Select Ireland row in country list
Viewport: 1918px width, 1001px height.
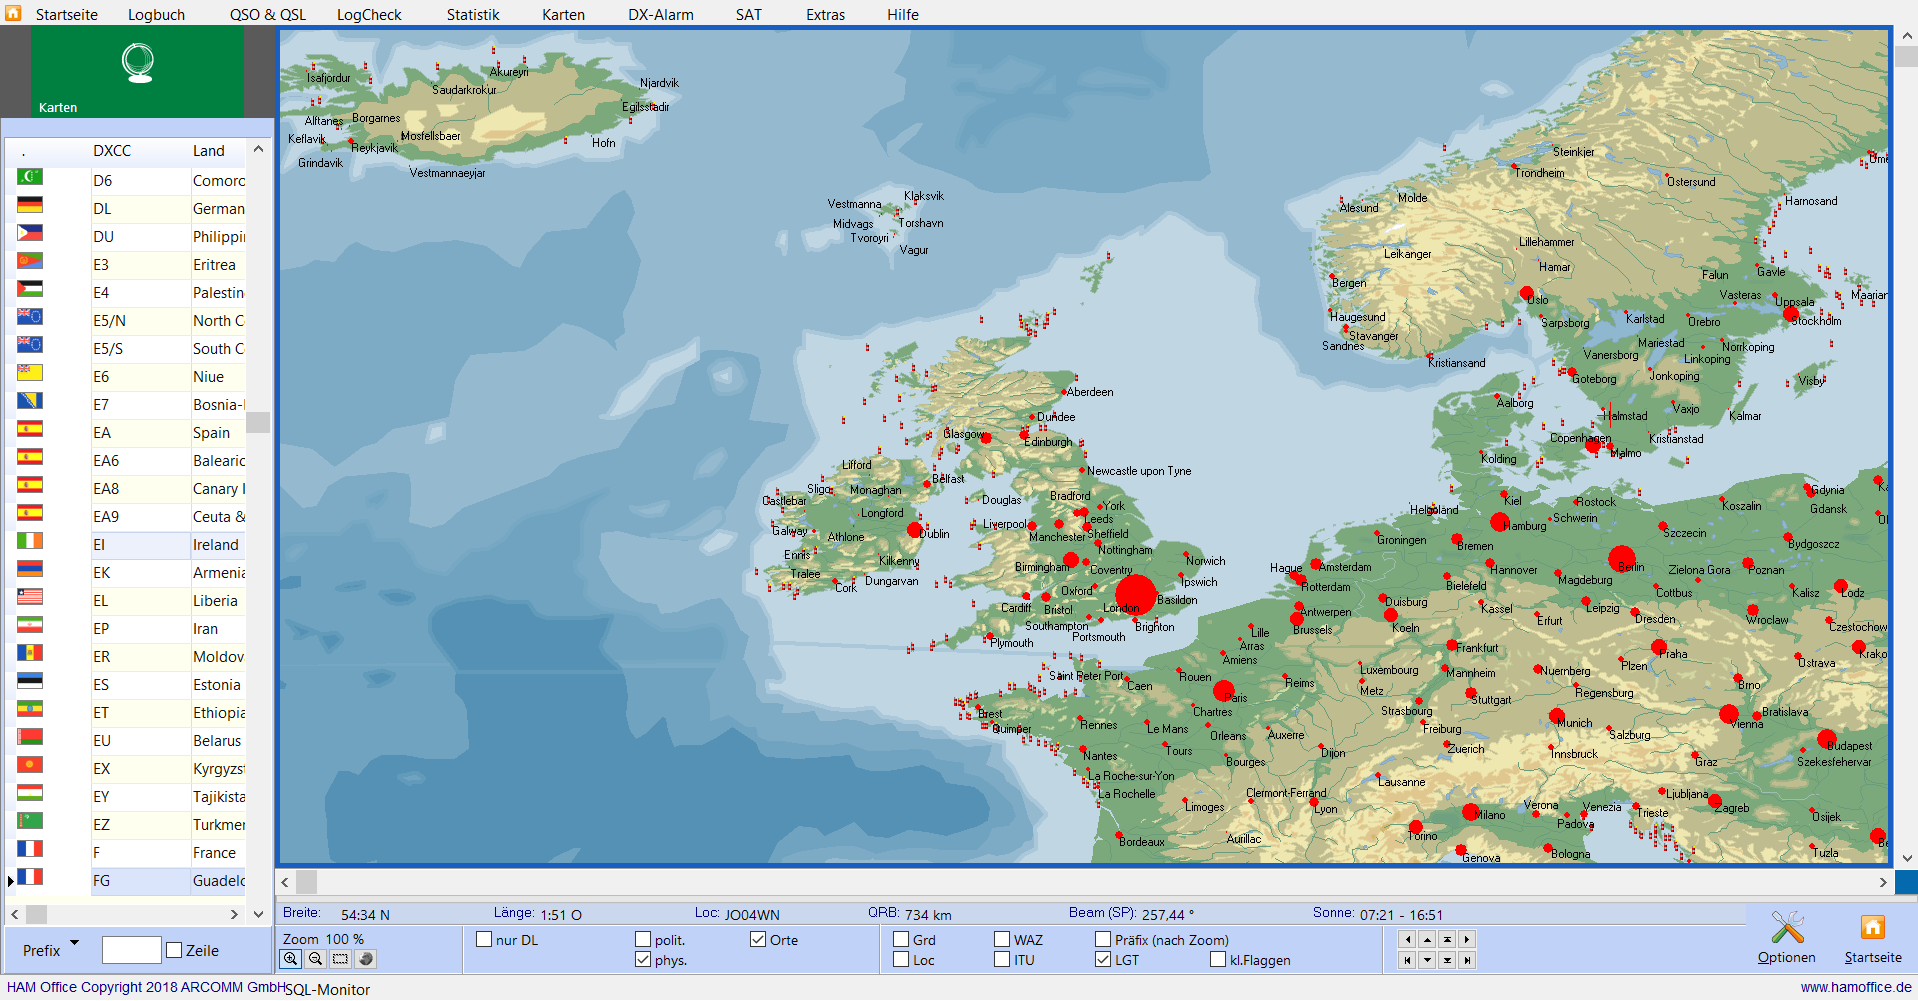215,545
